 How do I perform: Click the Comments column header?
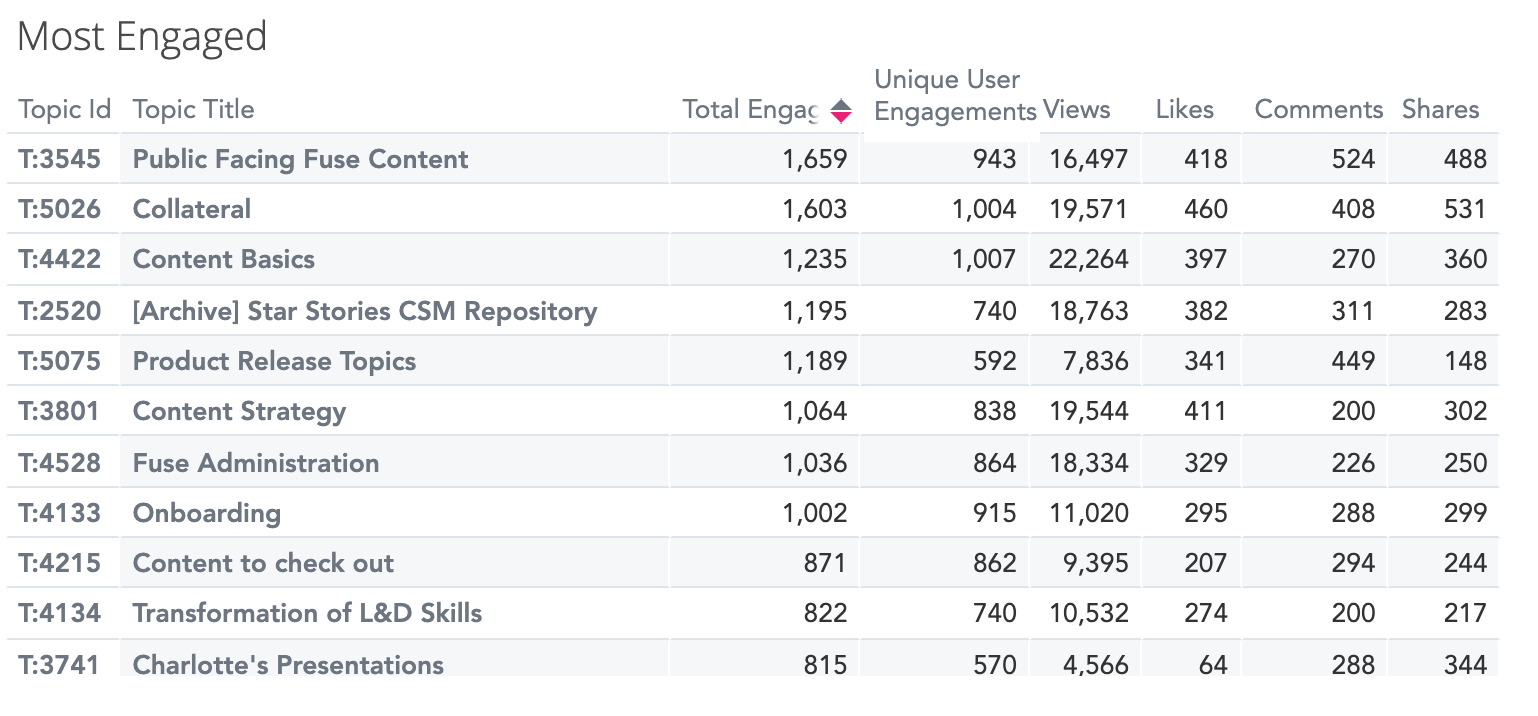(x=1318, y=110)
